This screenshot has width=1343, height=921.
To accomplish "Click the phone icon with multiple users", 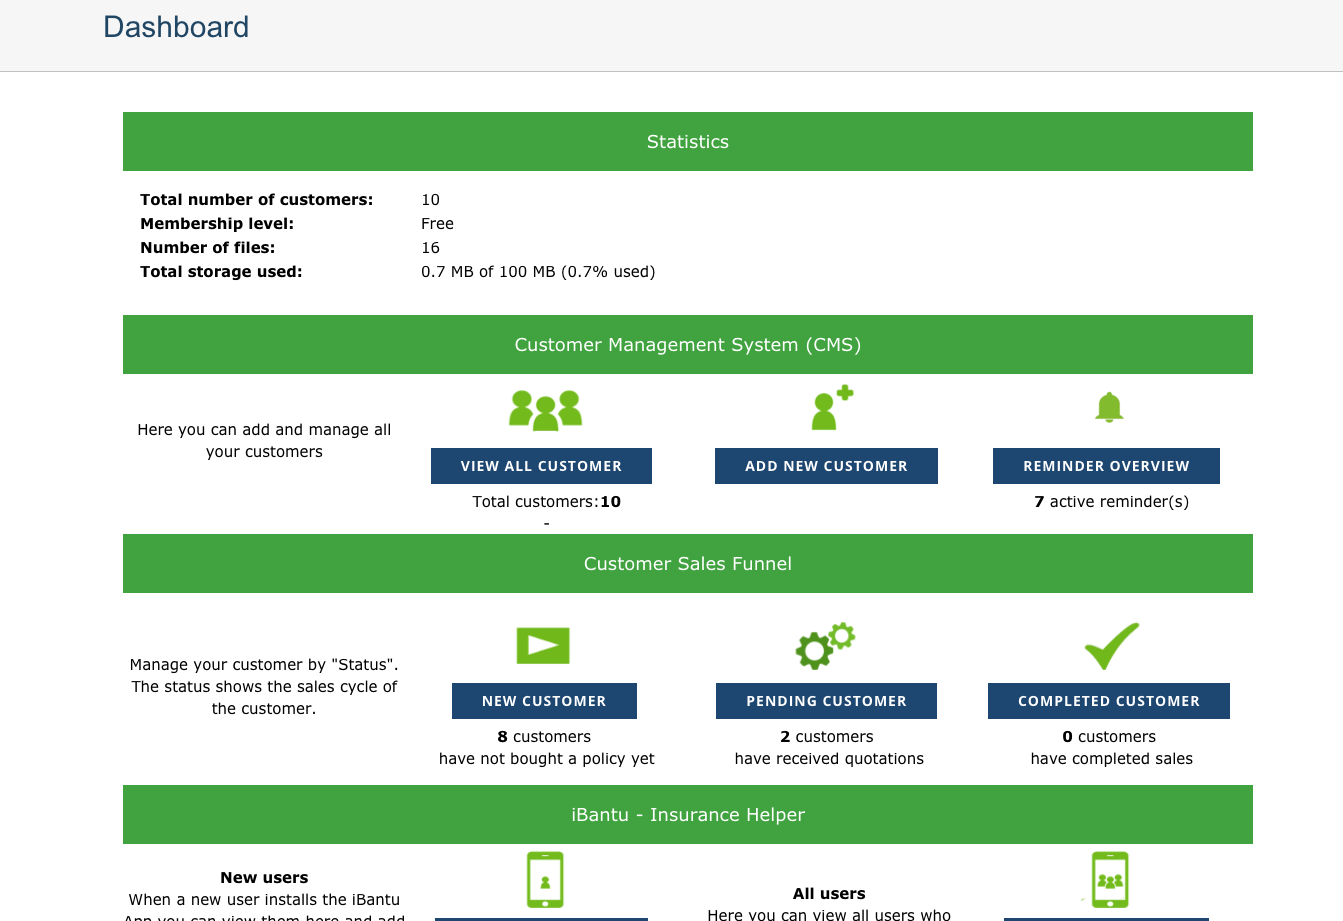I will click(1110, 880).
